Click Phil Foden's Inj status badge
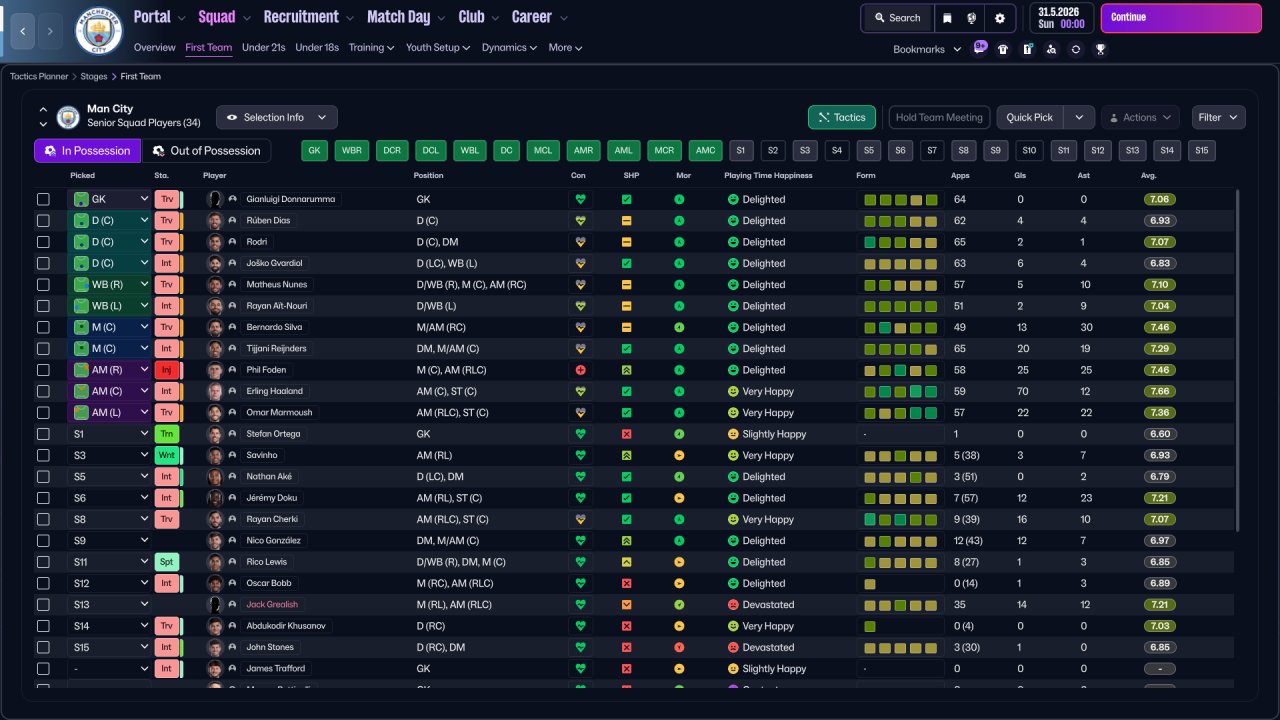The height and width of the screenshot is (720, 1280). [167, 370]
